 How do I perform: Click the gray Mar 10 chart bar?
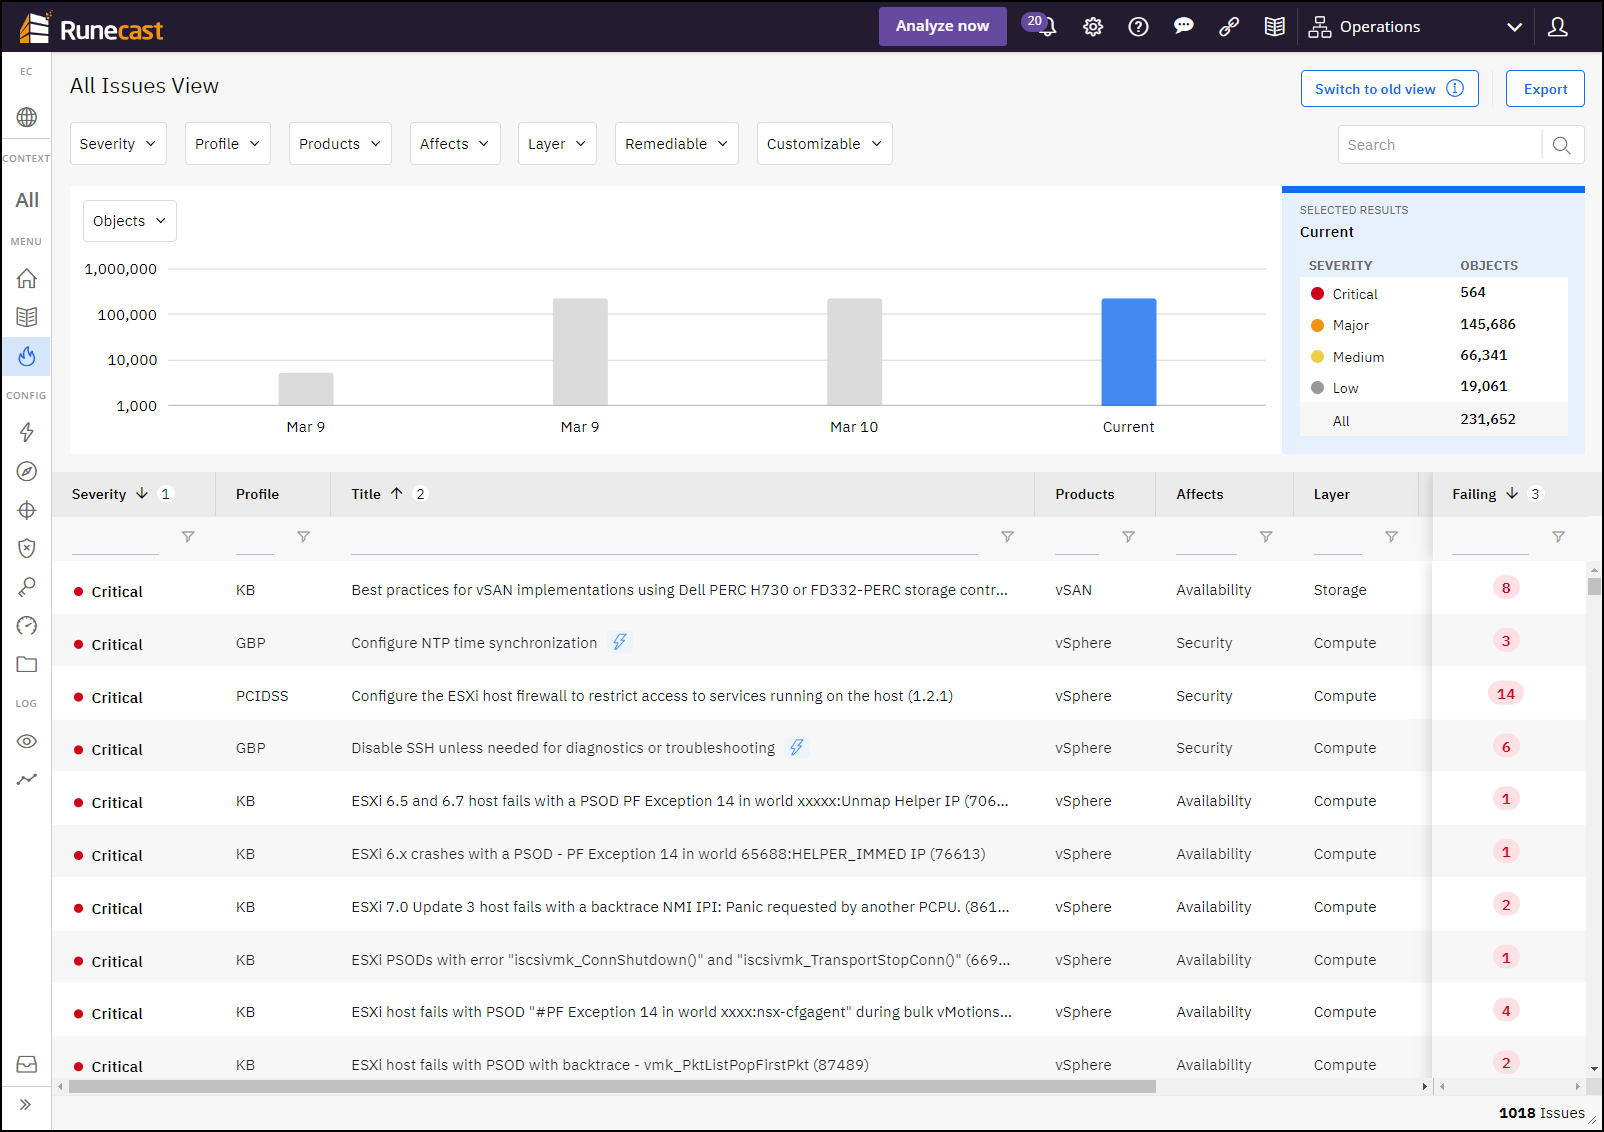pyautogui.click(x=855, y=352)
